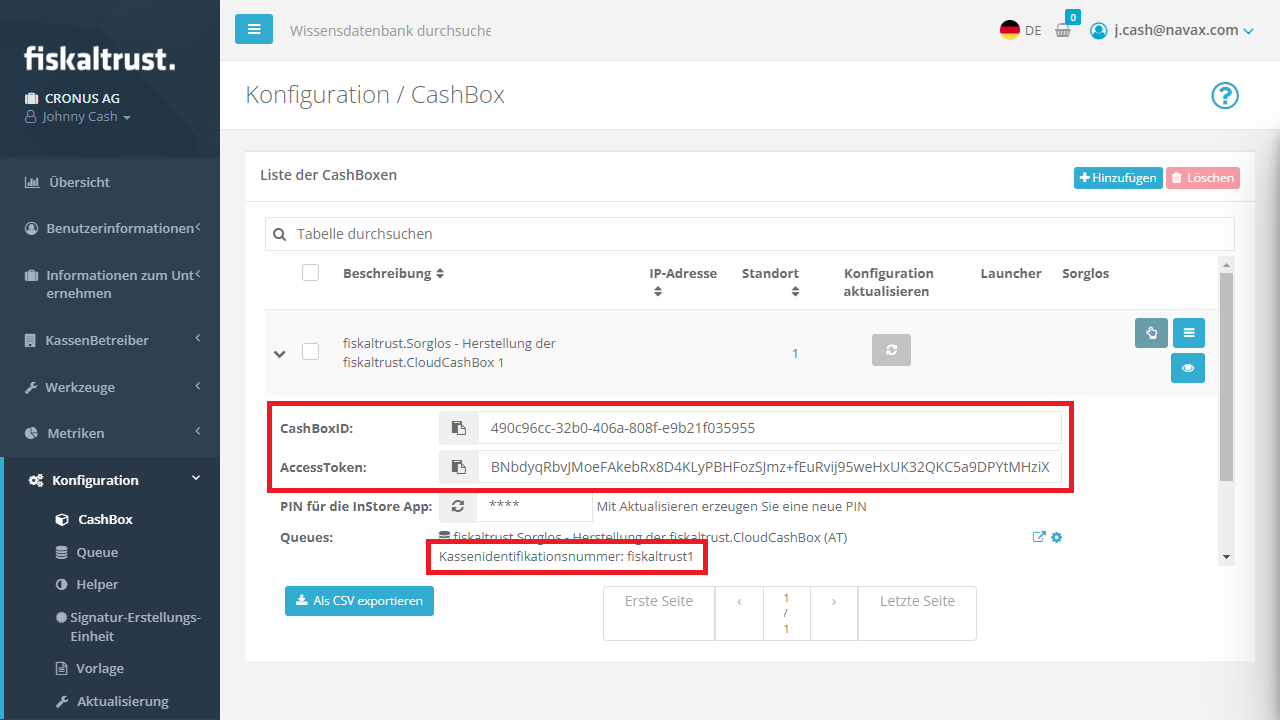Image resolution: width=1280 pixels, height=720 pixels.
Task: Click the Konfiguration gears icon
Action: [36, 480]
